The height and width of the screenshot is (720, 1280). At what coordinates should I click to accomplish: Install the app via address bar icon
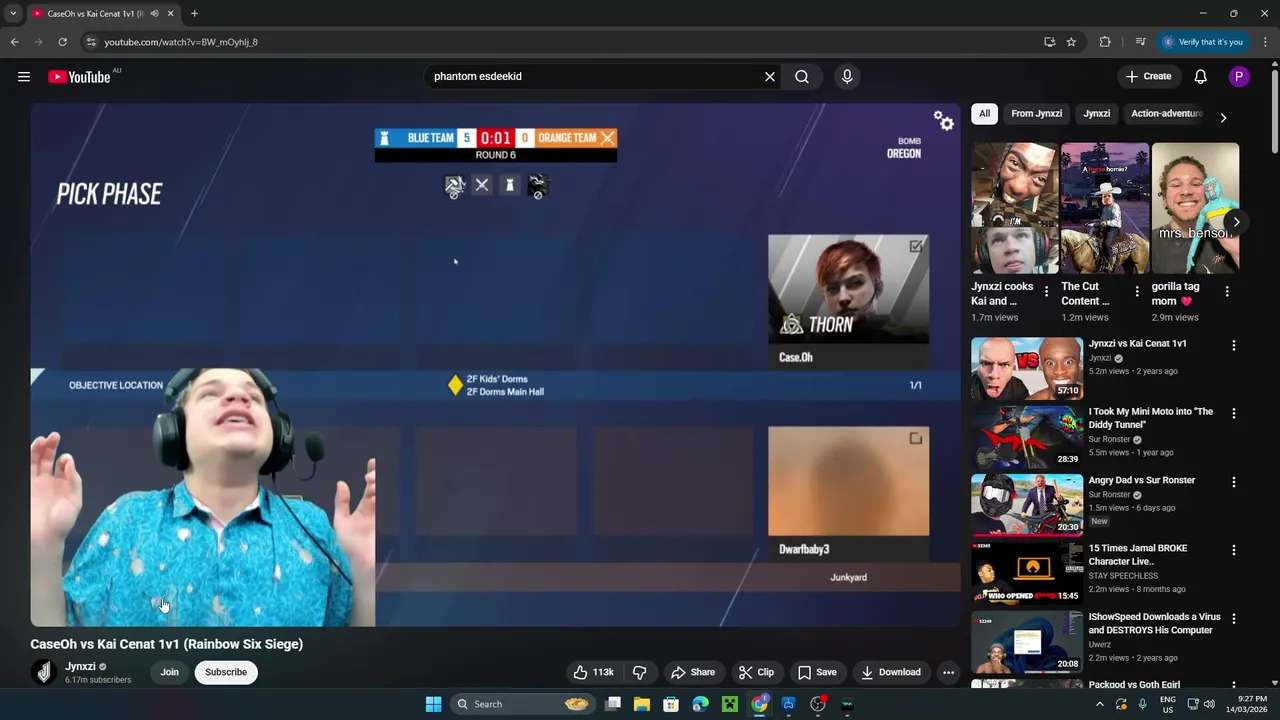[1049, 42]
